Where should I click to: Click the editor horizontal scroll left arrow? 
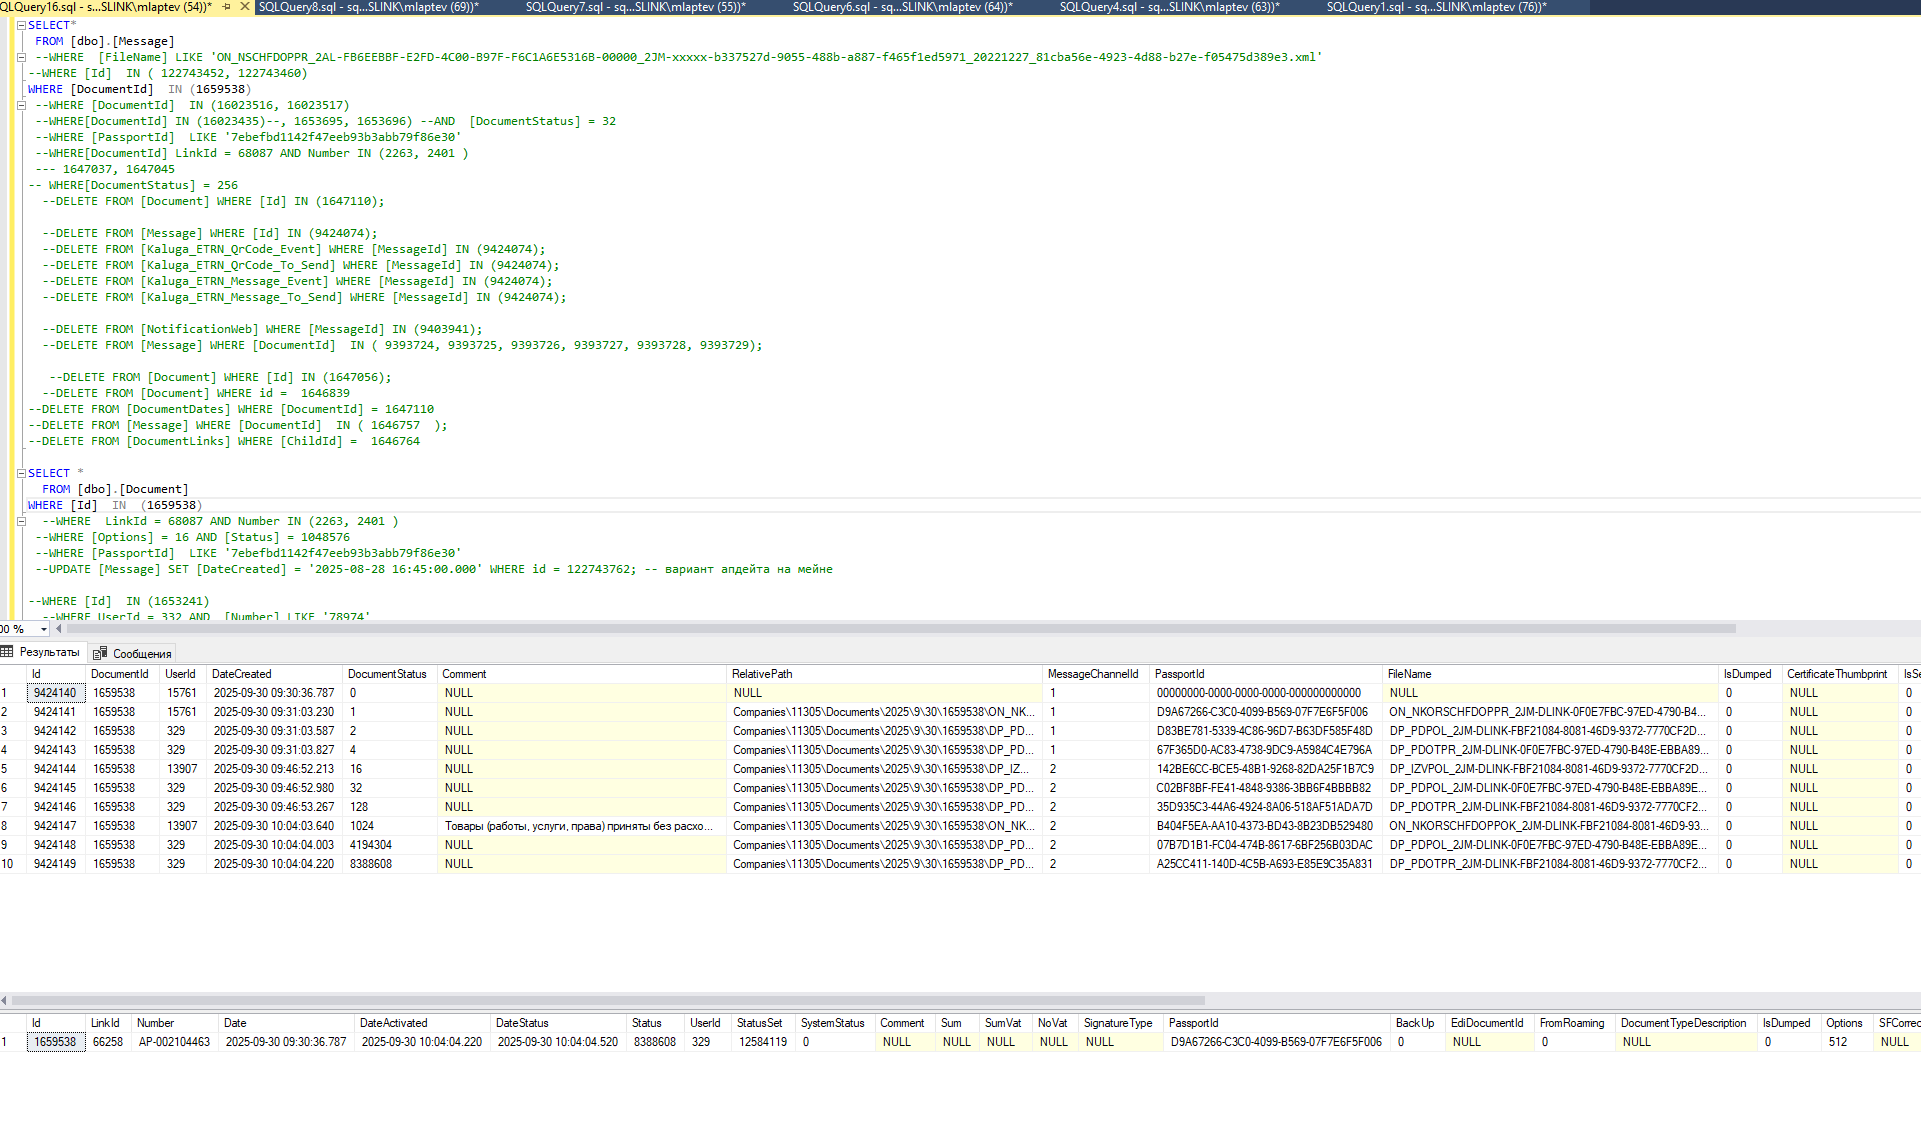[59, 629]
